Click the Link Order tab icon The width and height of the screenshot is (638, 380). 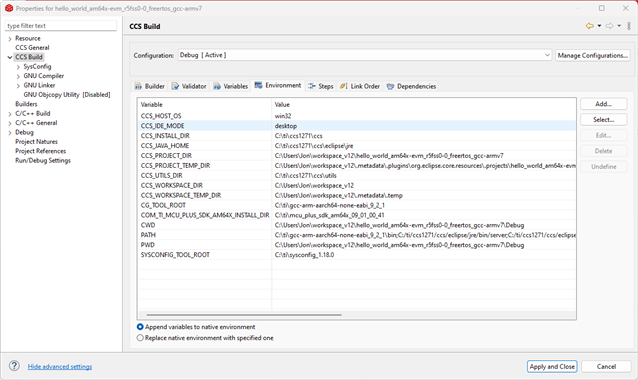pyautogui.click(x=343, y=86)
